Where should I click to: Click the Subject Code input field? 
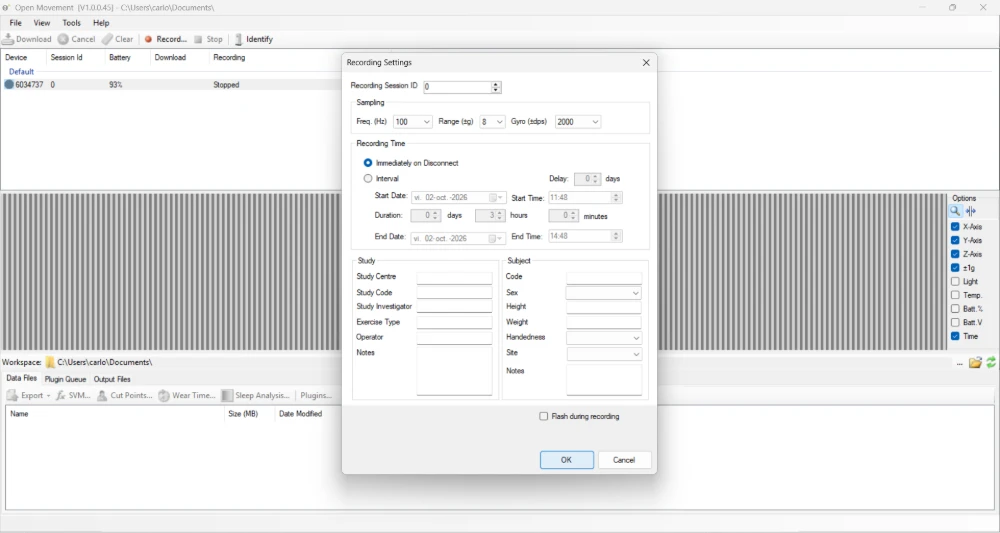point(603,278)
